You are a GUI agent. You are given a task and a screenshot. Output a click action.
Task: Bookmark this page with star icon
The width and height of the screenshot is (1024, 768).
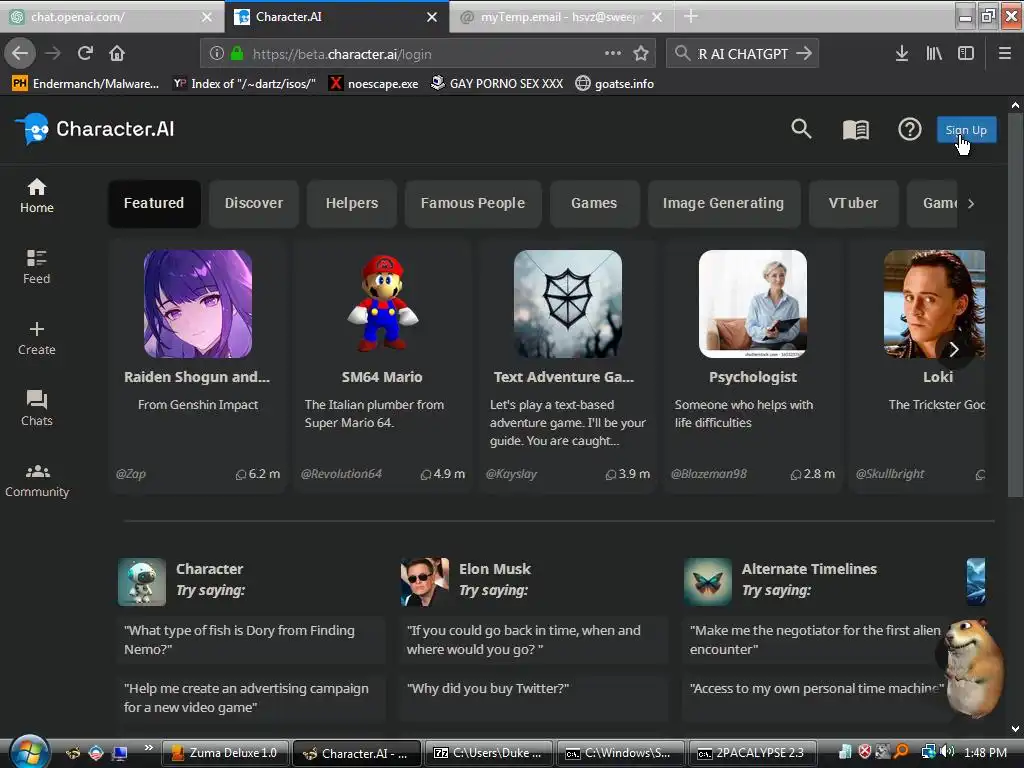pyautogui.click(x=641, y=53)
